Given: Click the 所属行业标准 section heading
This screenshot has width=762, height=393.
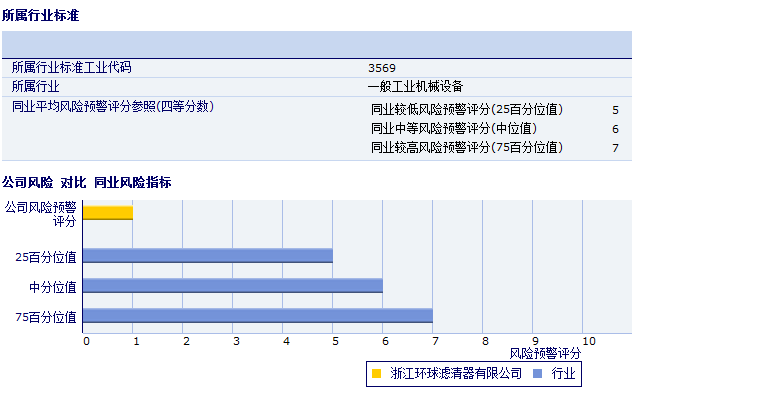Looking at the screenshot, I should click(40, 16).
